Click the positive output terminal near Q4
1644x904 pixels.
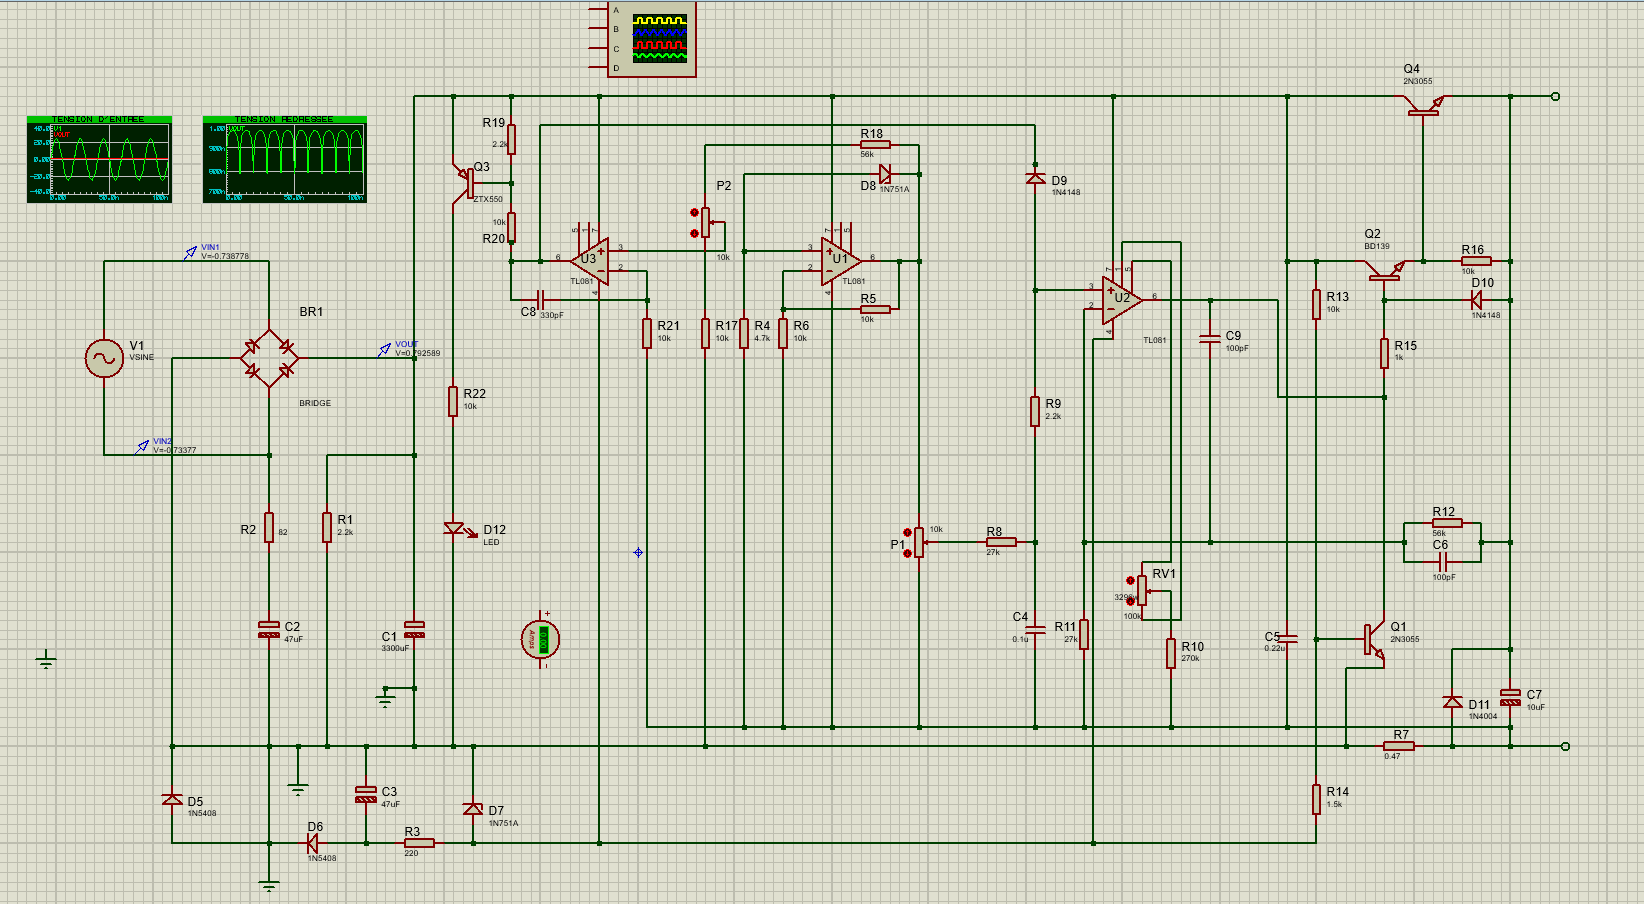(x=1555, y=97)
